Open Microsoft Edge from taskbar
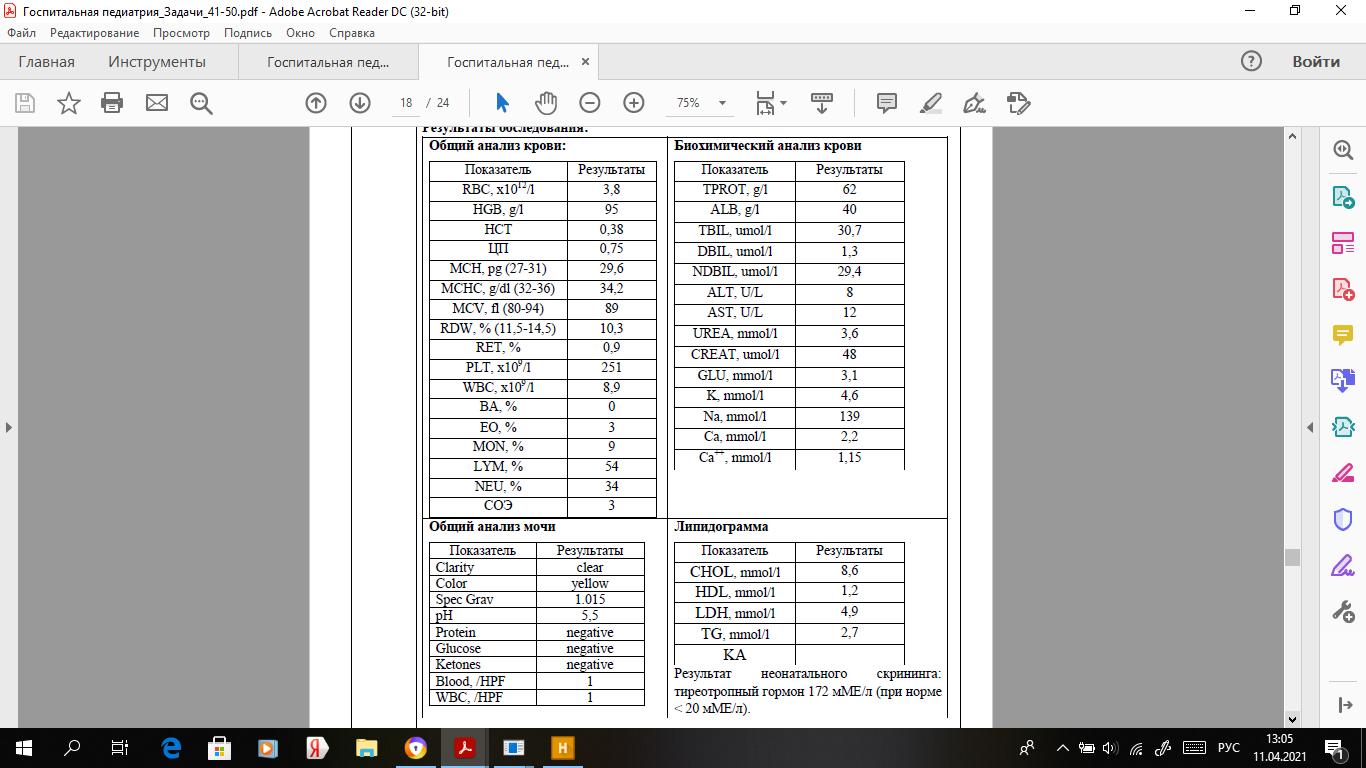 (170, 747)
